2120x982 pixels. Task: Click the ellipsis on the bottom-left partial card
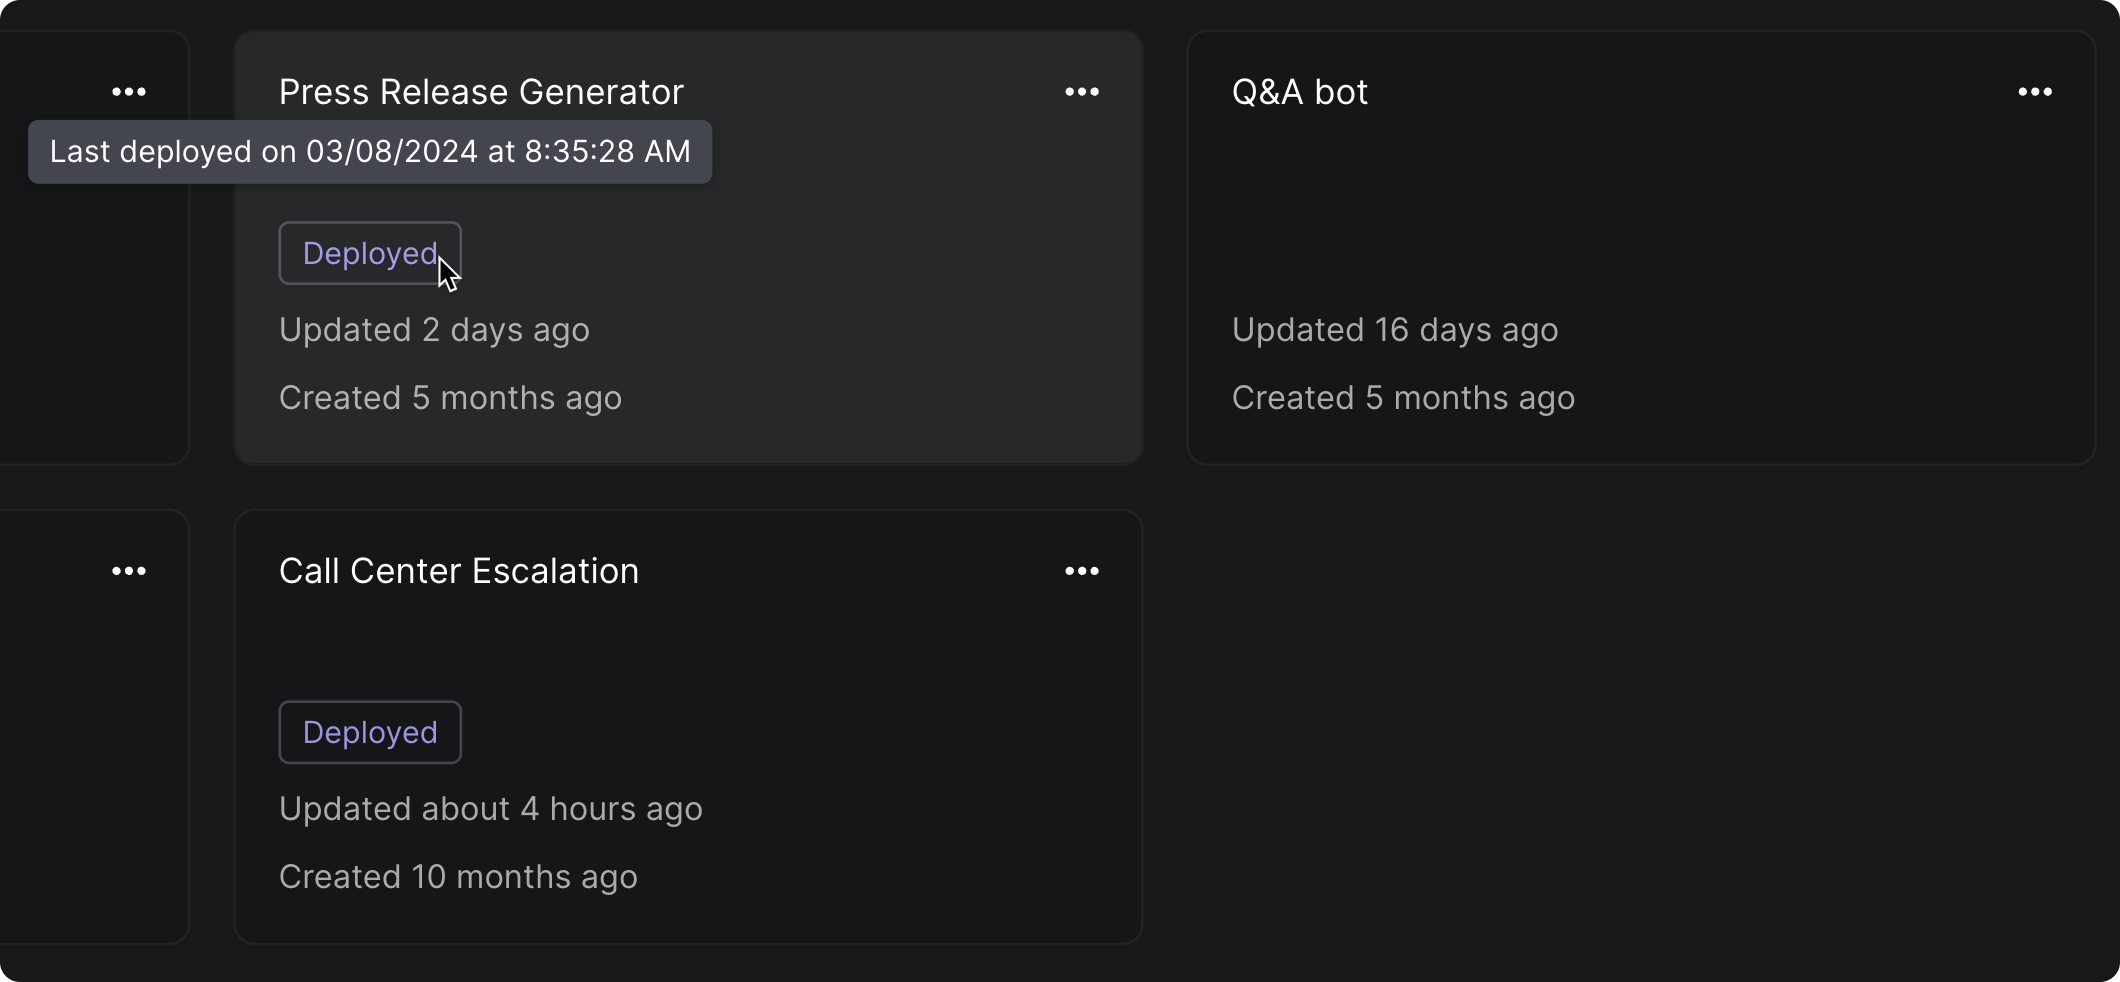click(129, 571)
